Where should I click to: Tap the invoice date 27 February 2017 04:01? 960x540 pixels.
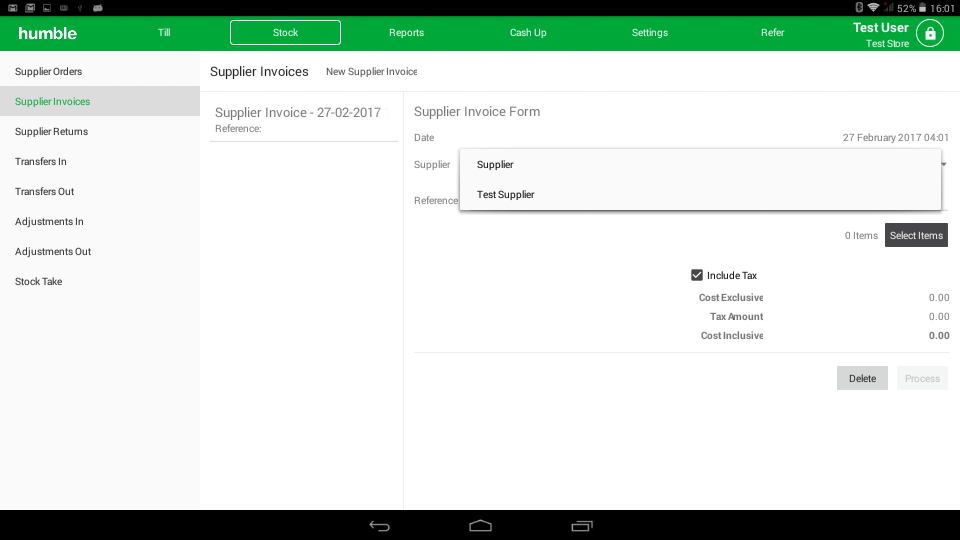[896, 137]
